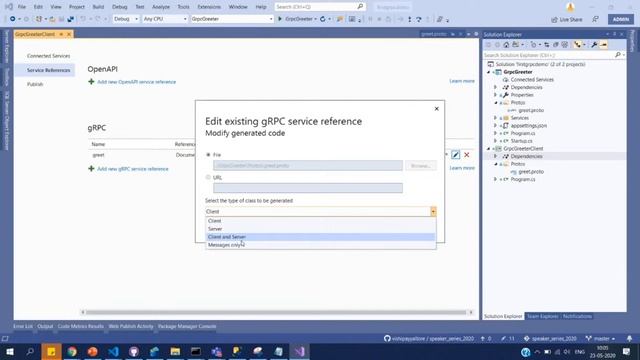640x360 pixels.
Task: Switch to Team Explorer tab
Action: [x=542, y=316]
